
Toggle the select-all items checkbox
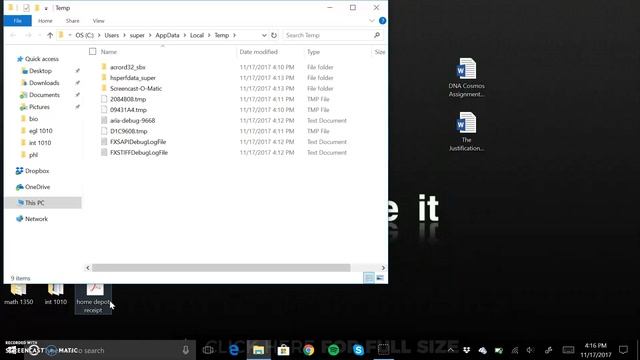(x=93, y=51)
